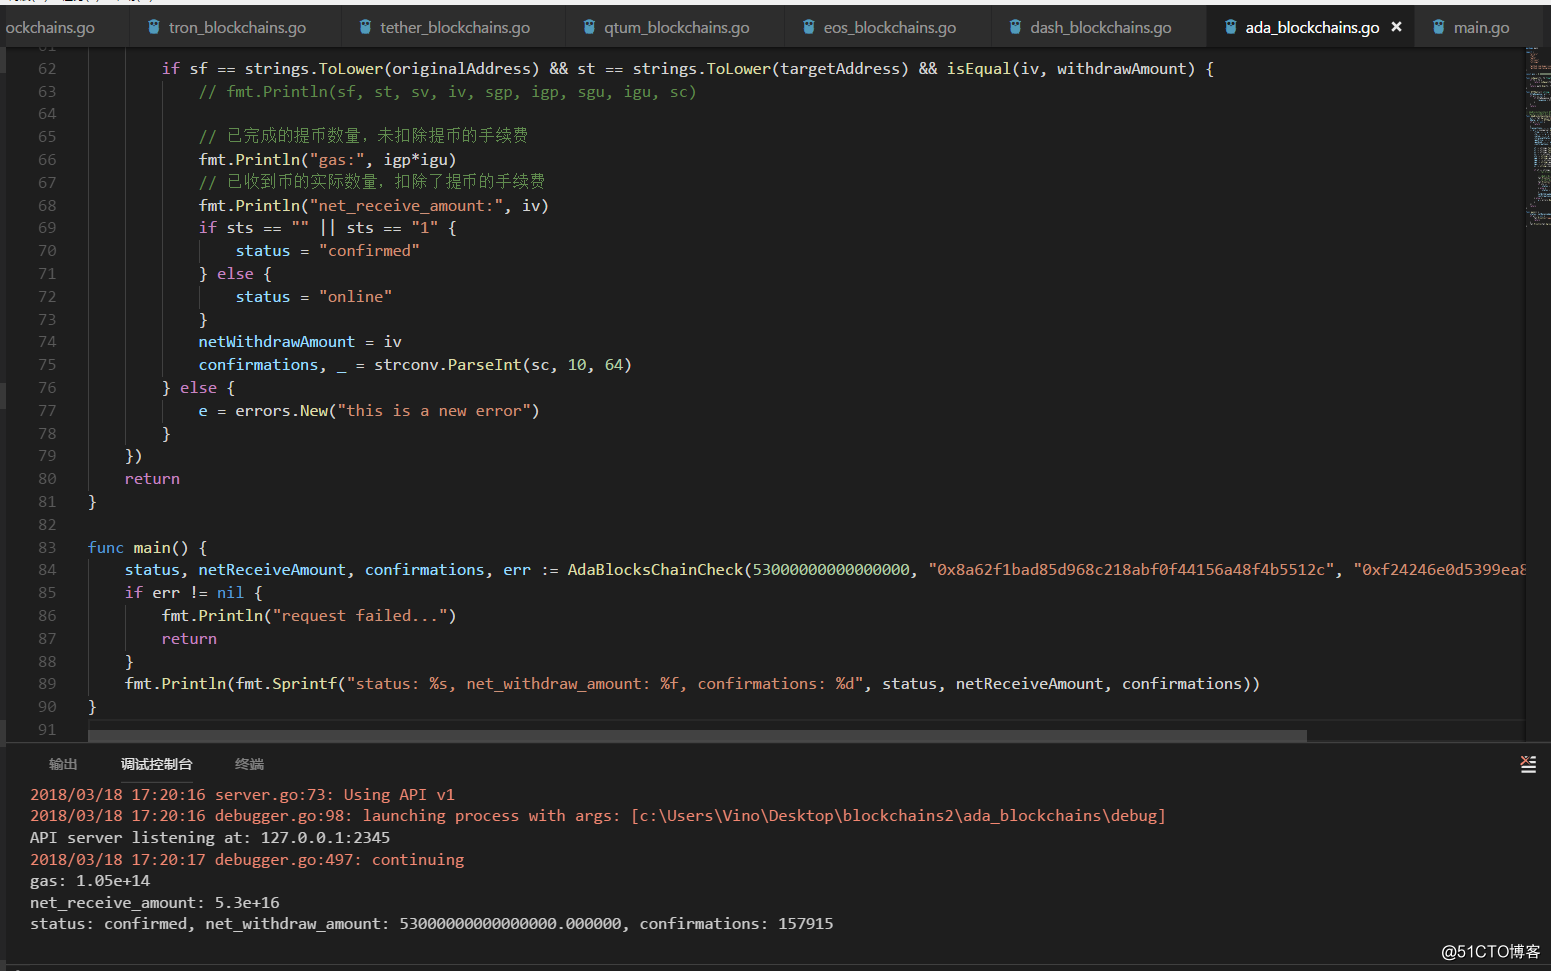Click the Go file icon on qtum_blockchains.go tab
This screenshot has width=1551, height=971.
point(590,27)
